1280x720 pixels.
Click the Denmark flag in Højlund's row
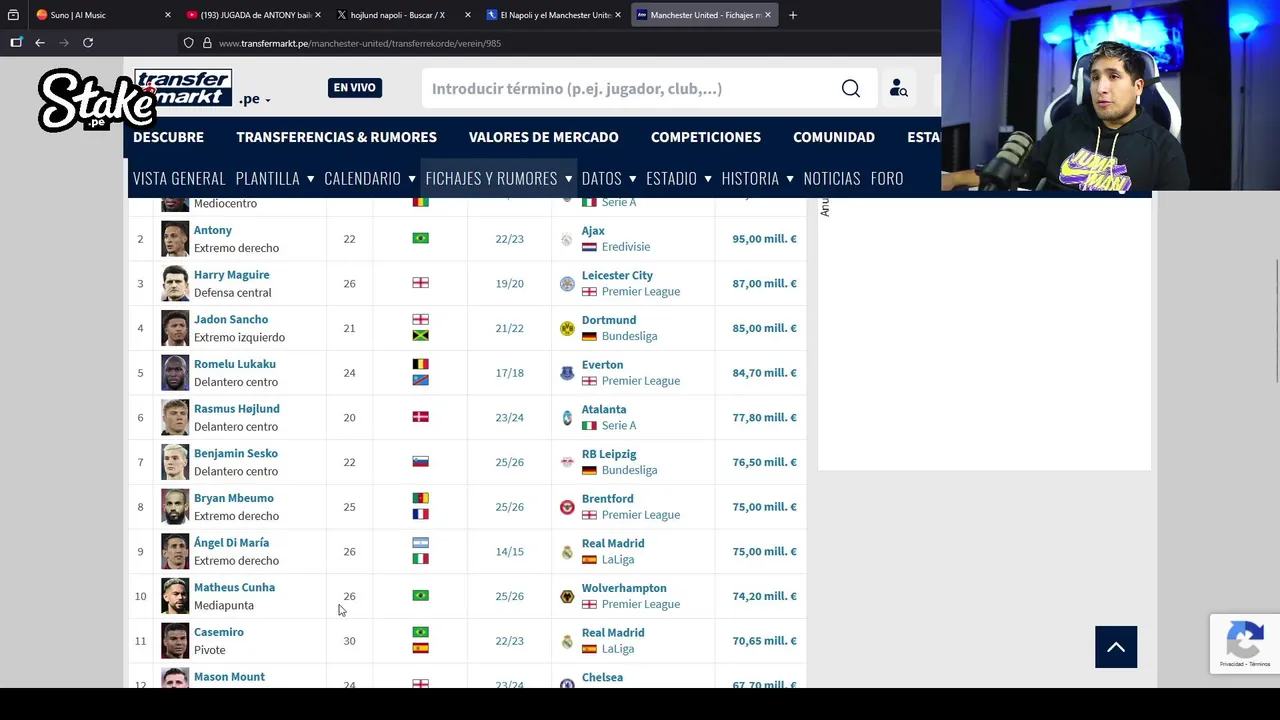pos(420,417)
